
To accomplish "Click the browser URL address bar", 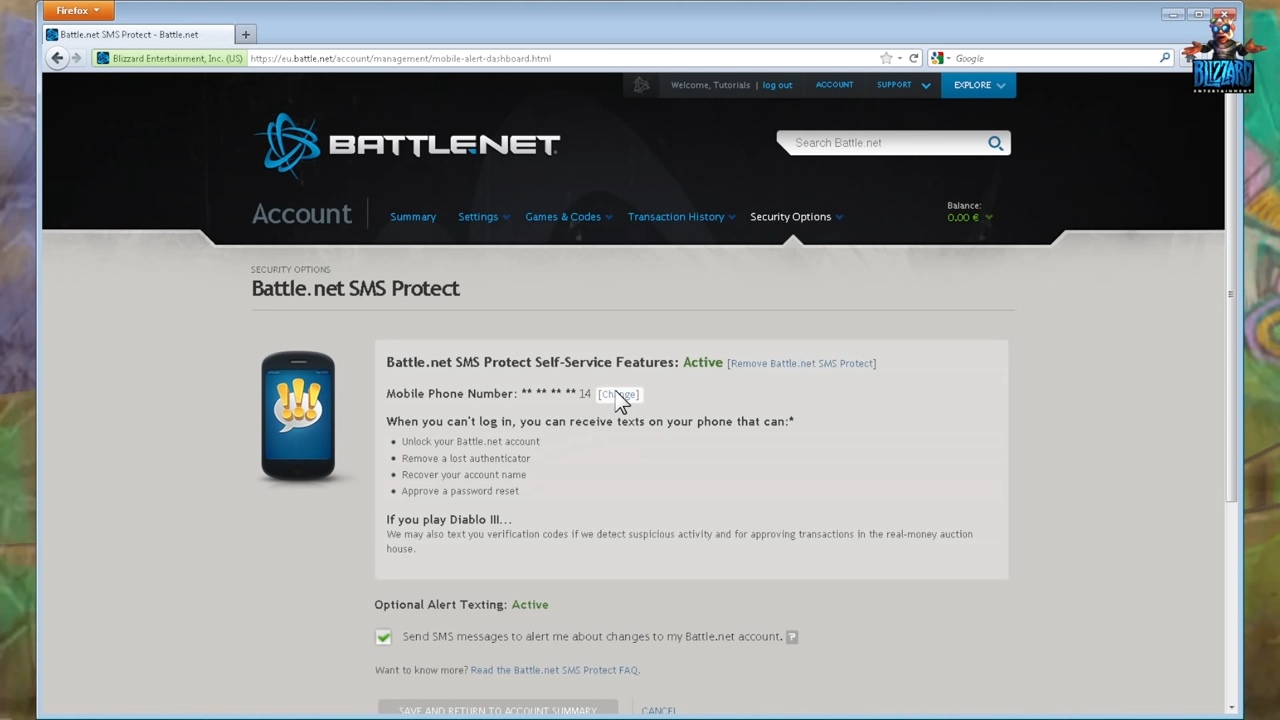I will click(x=560, y=58).
